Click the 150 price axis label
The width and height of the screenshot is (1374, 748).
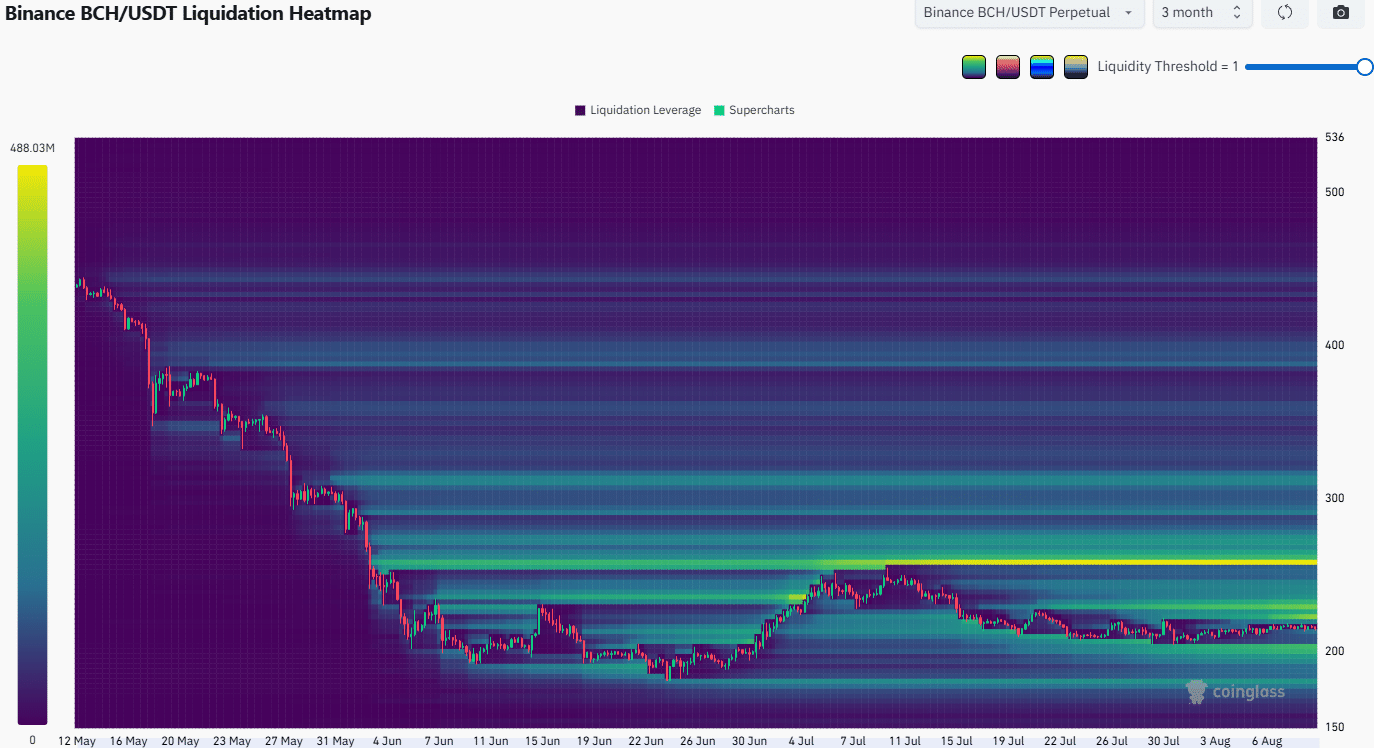click(x=1336, y=727)
